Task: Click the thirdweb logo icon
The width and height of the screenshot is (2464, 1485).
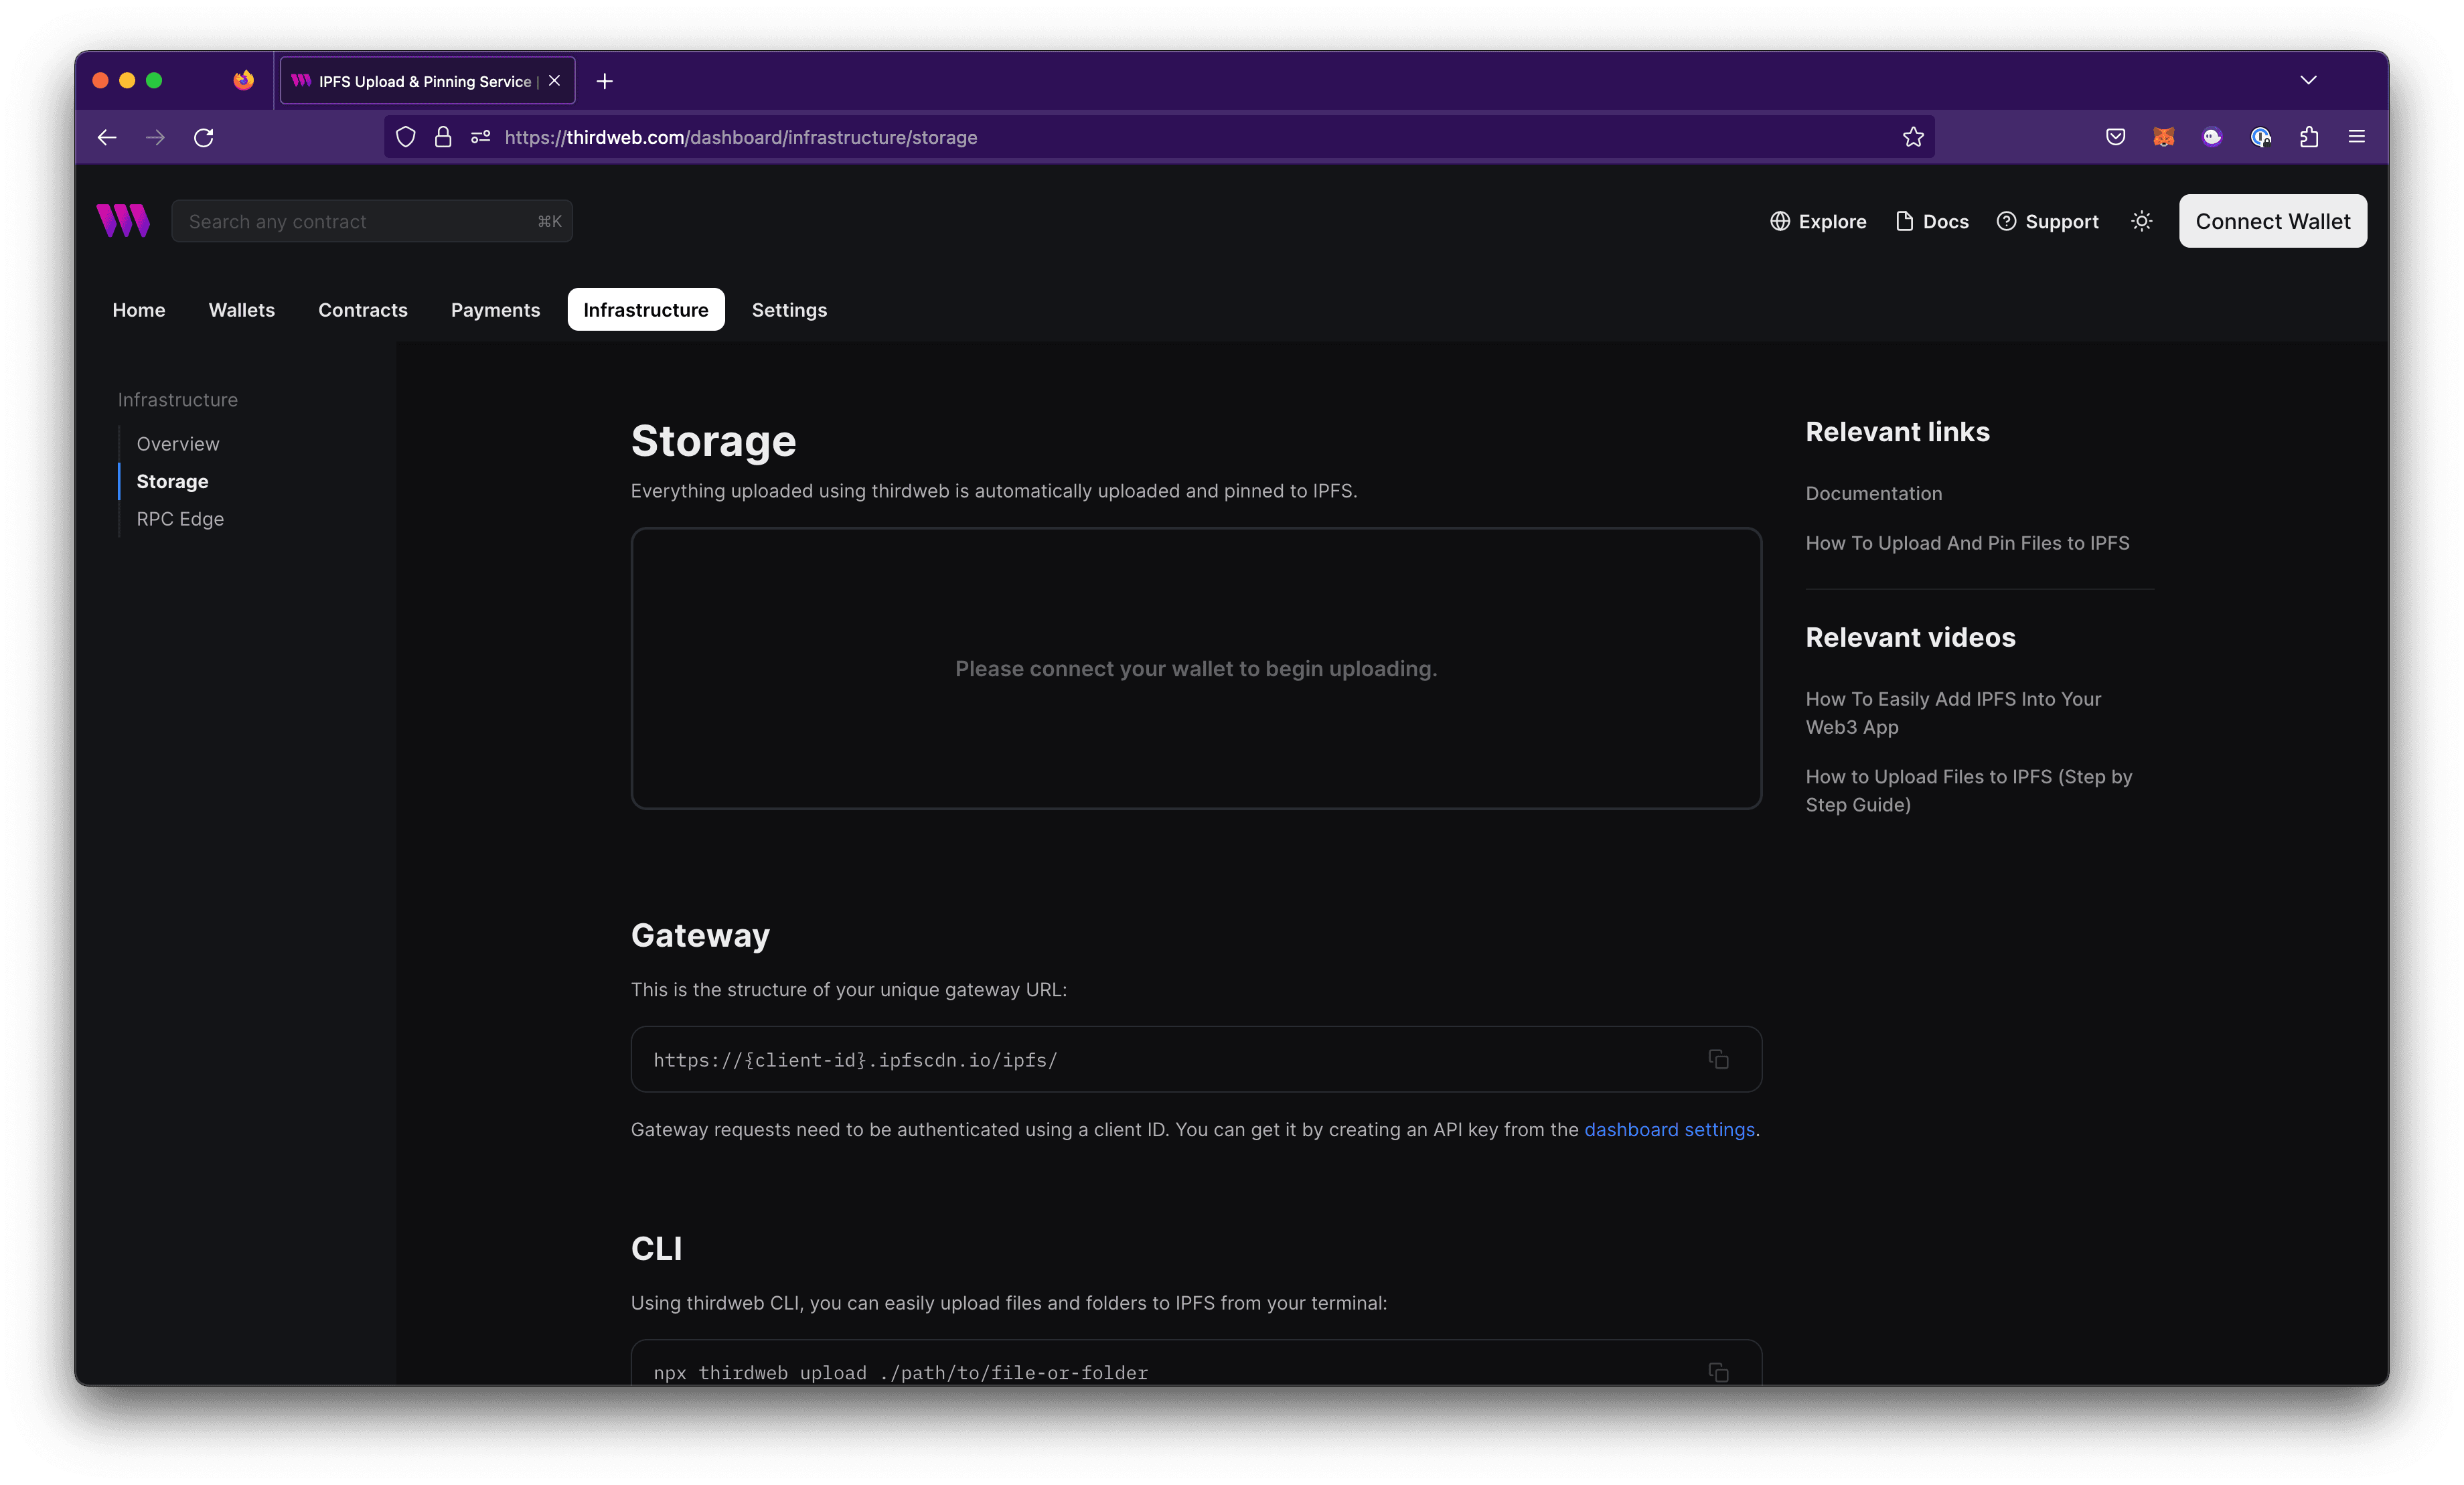Action: pos(123,220)
